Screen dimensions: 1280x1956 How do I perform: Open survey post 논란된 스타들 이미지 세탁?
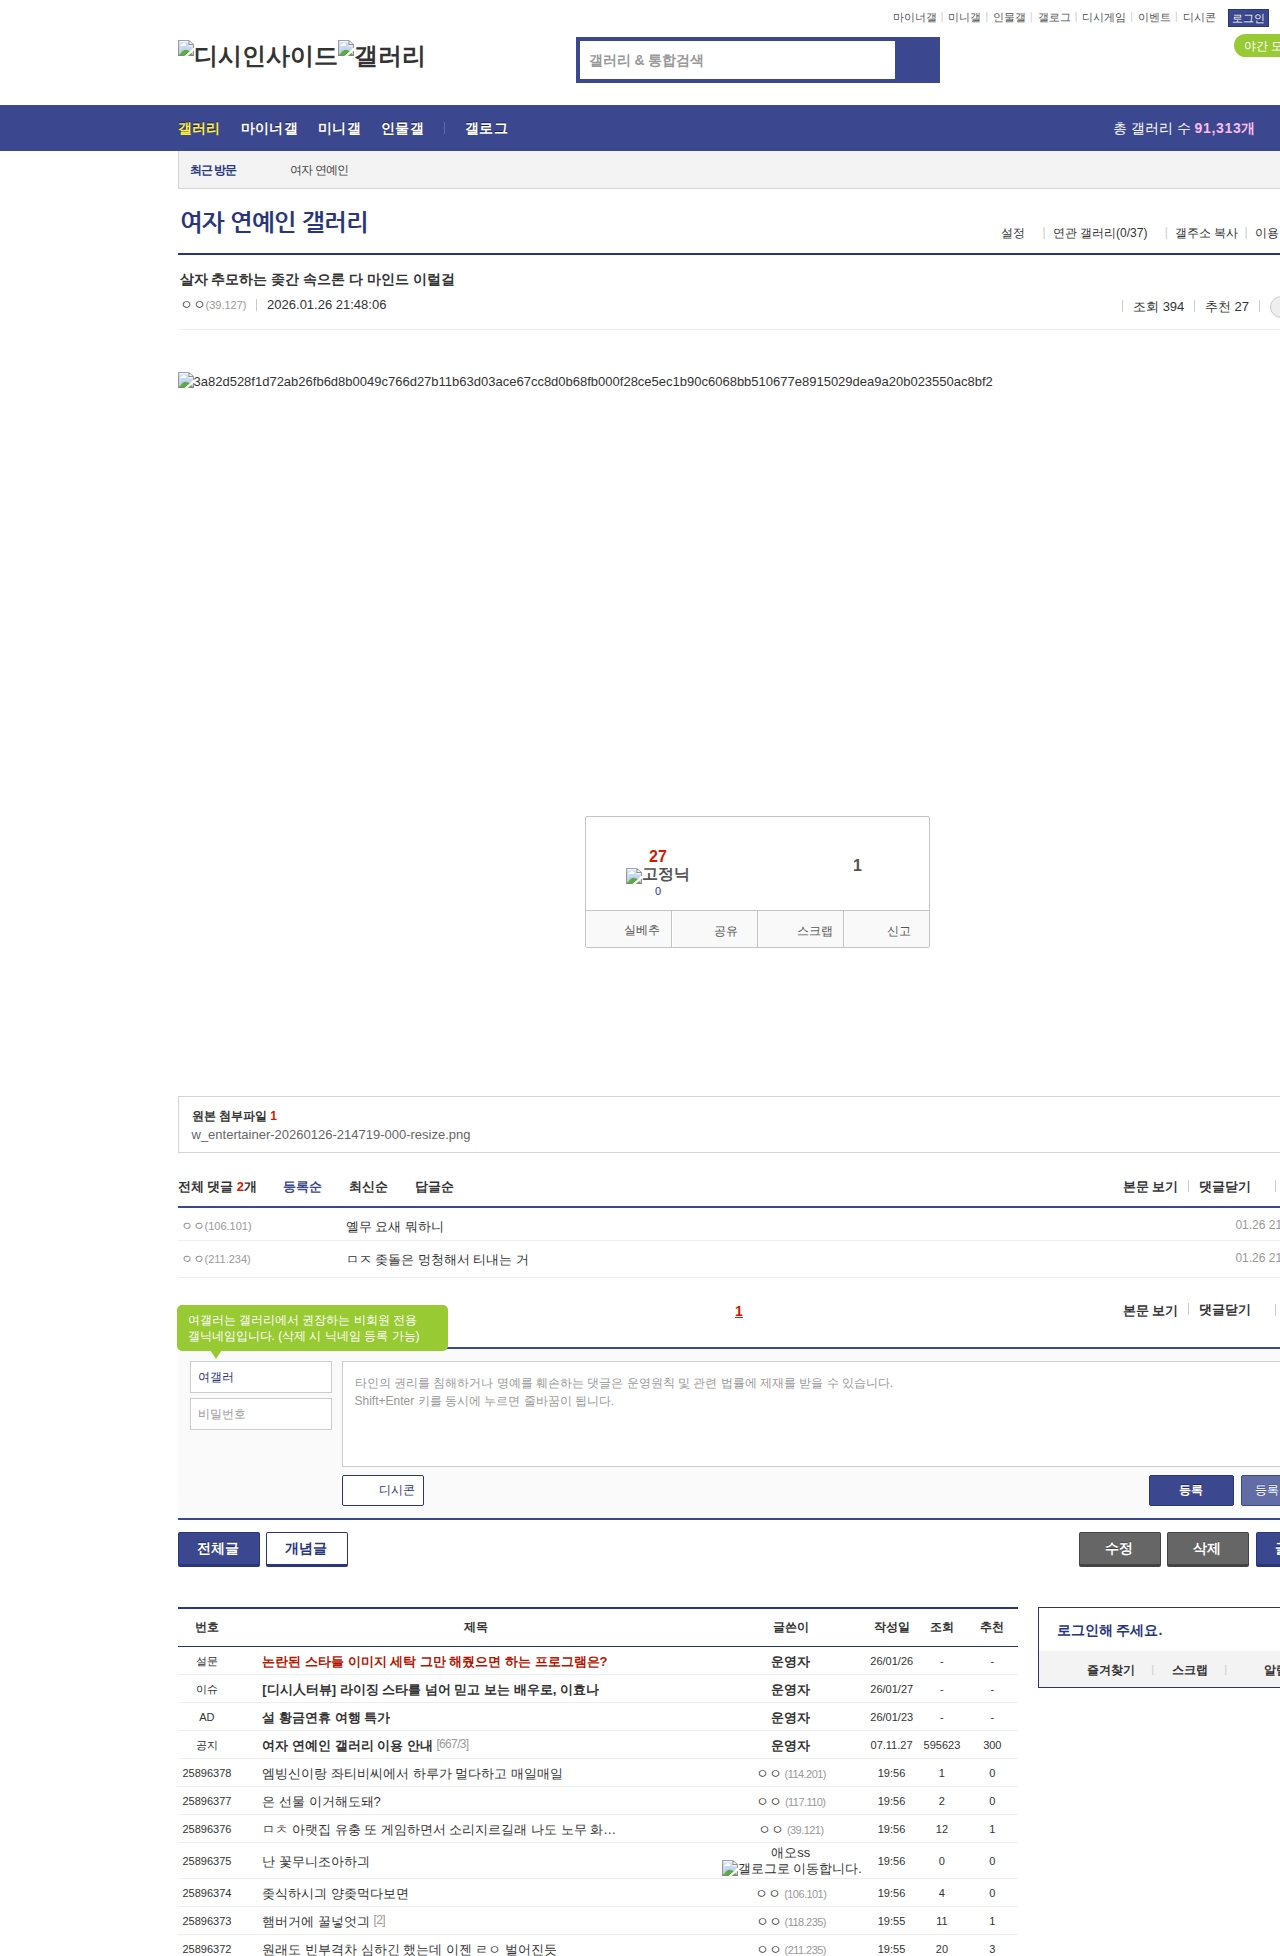[x=434, y=1661]
